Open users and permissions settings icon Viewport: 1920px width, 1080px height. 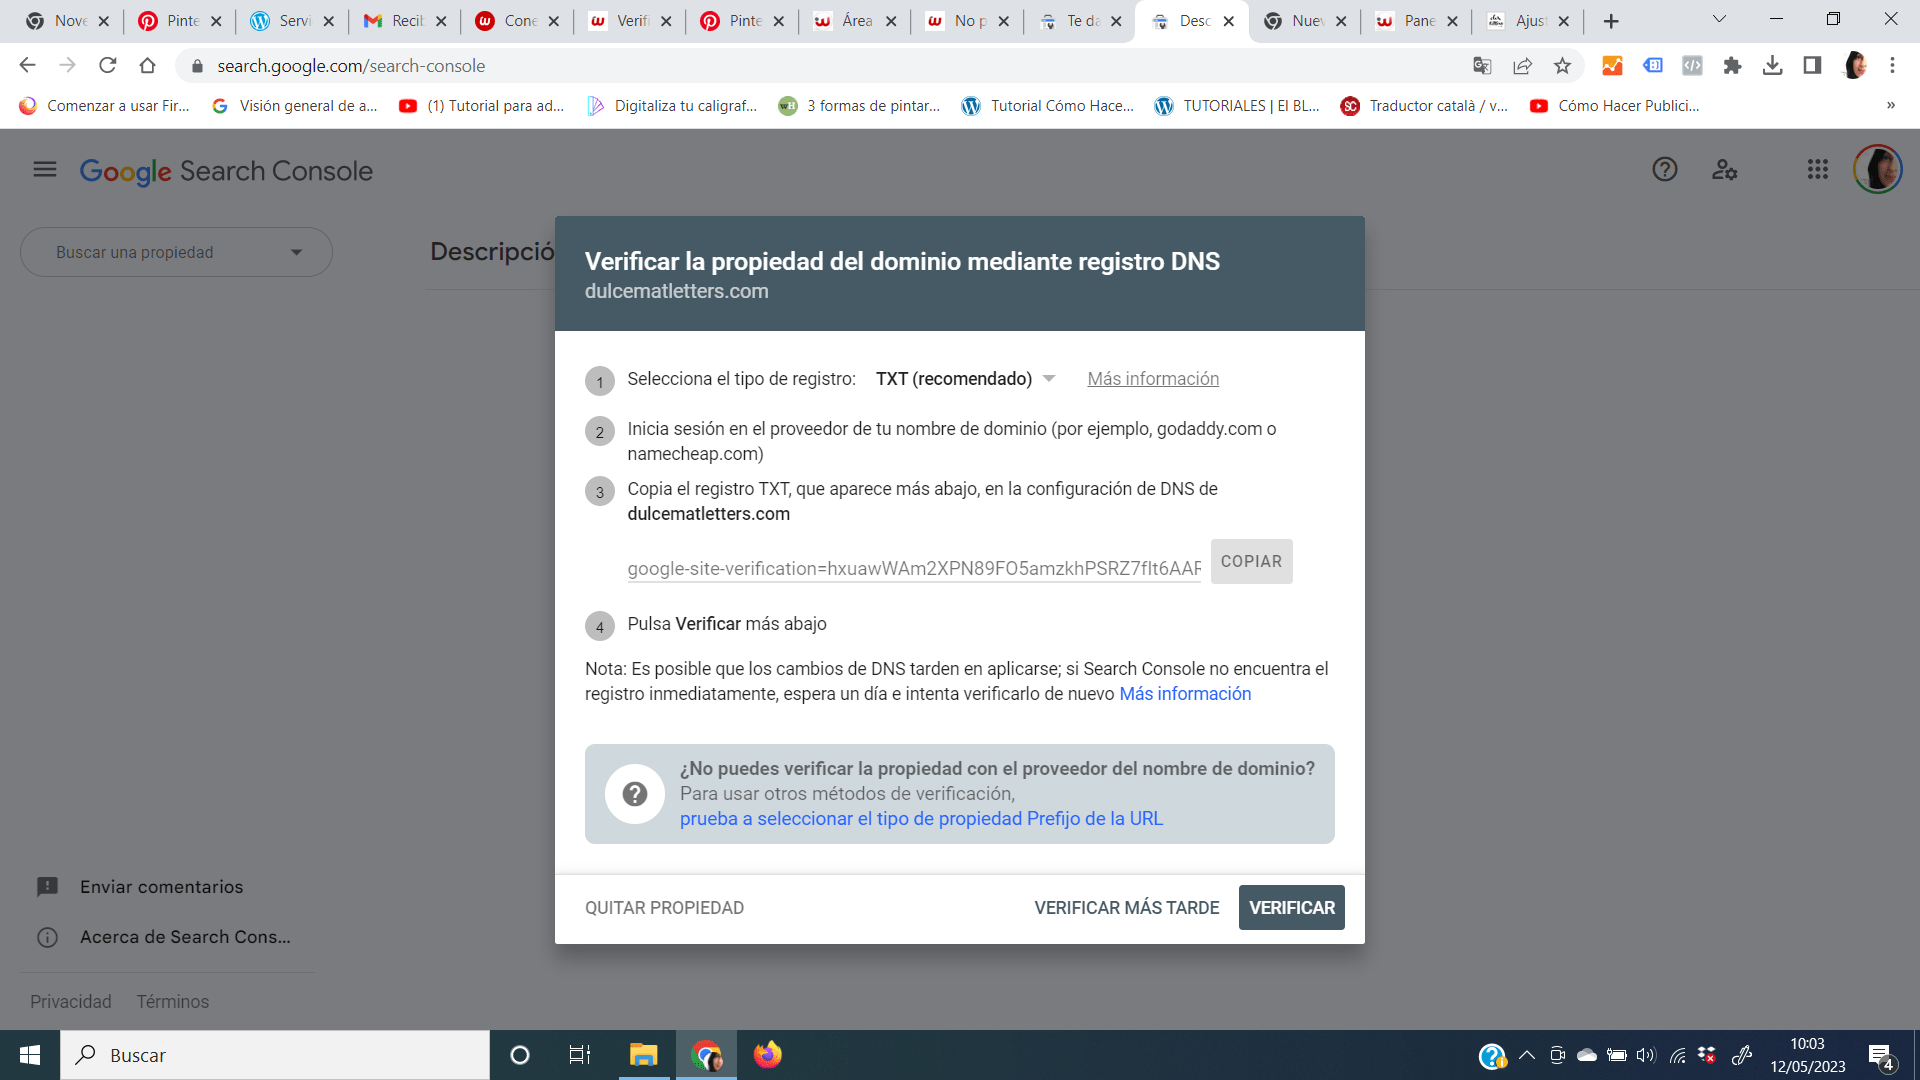pos(1725,170)
